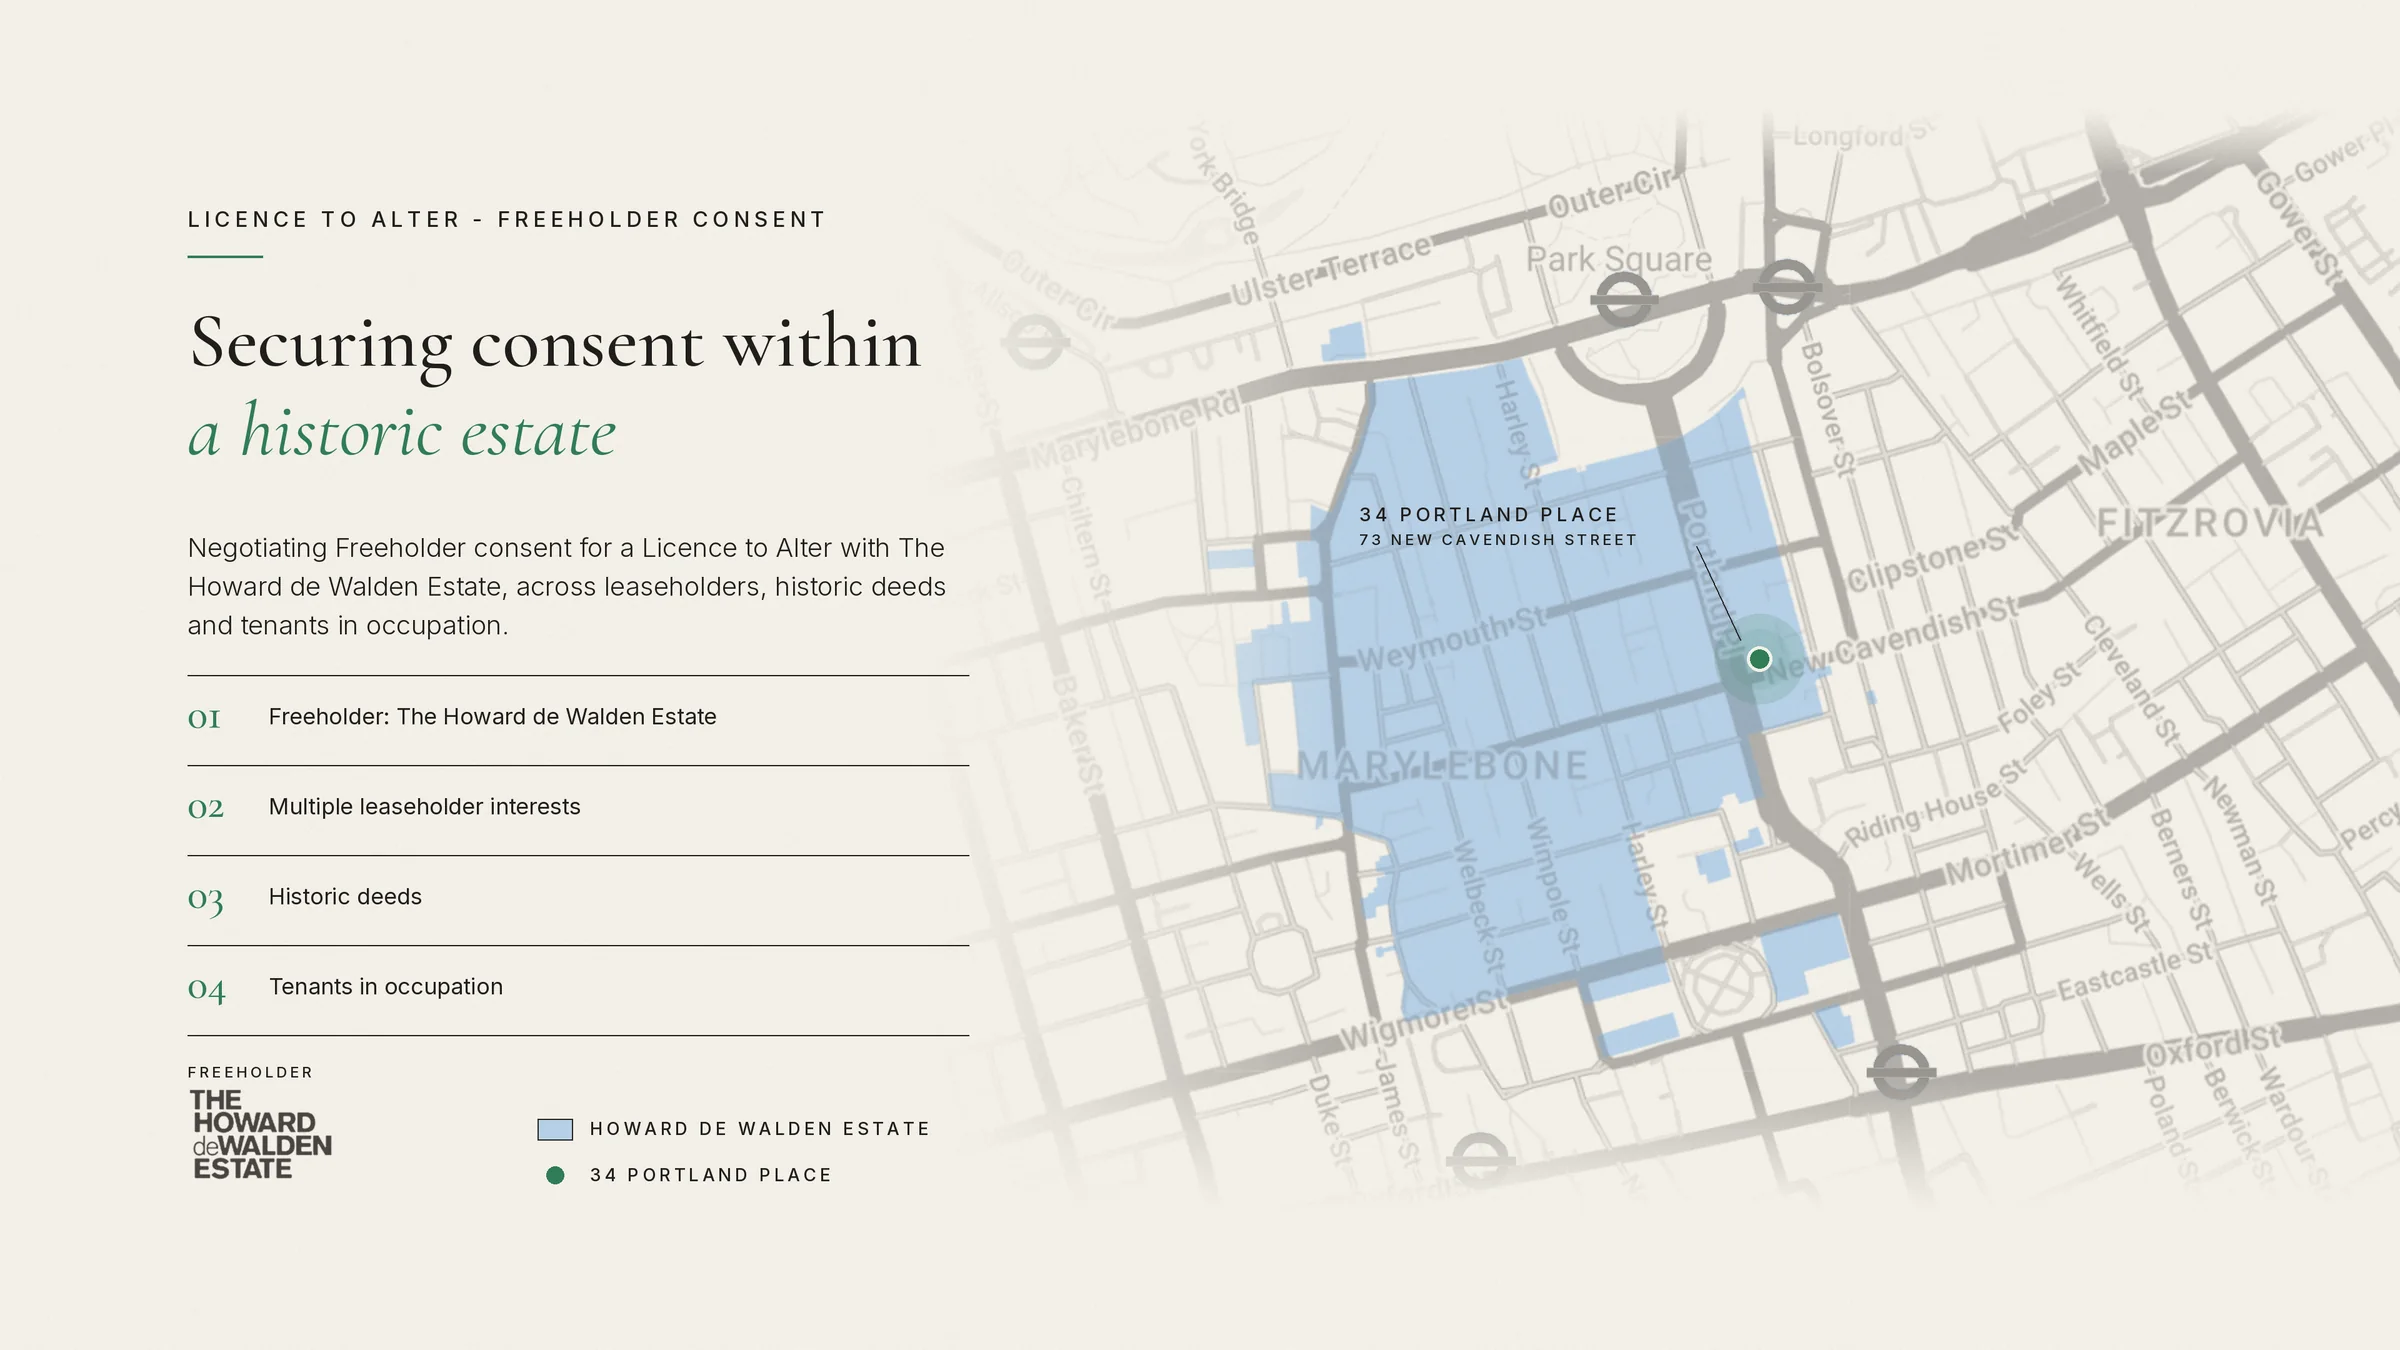Click the 'Riding House St' street label
The height and width of the screenshot is (1350, 2400).
click(1935, 804)
